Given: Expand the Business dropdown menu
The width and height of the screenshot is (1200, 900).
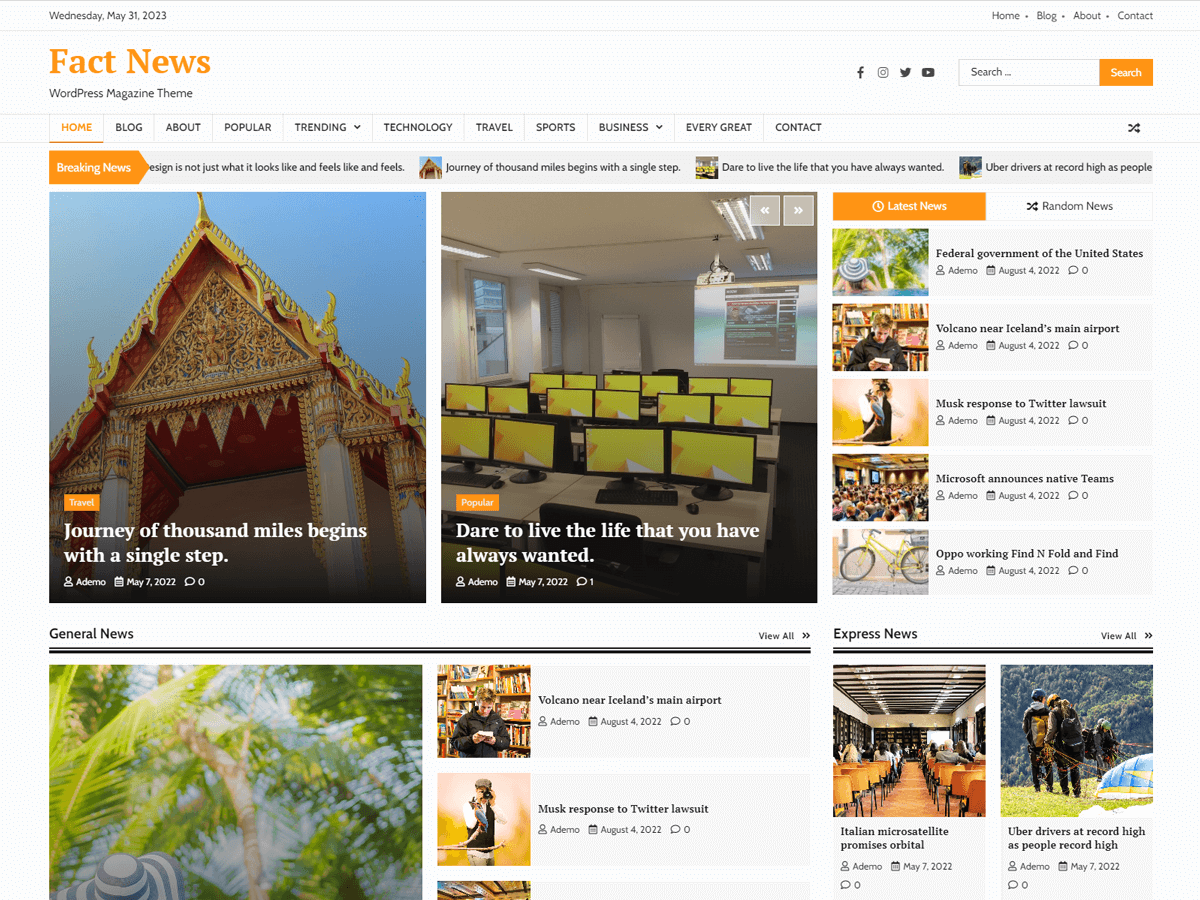Looking at the screenshot, I should pyautogui.click(x=630, y=128).
